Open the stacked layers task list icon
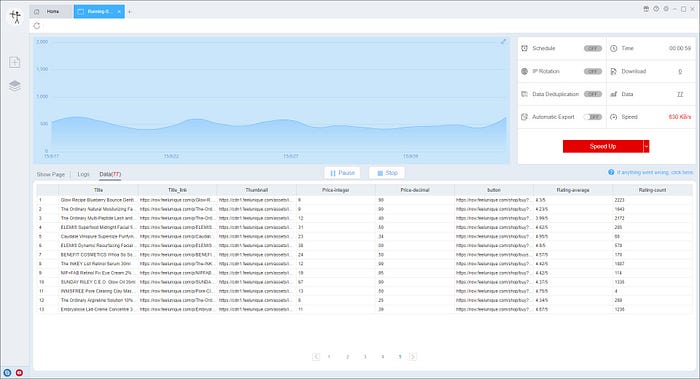The image size is (700, 379). [x=15, y=86]
